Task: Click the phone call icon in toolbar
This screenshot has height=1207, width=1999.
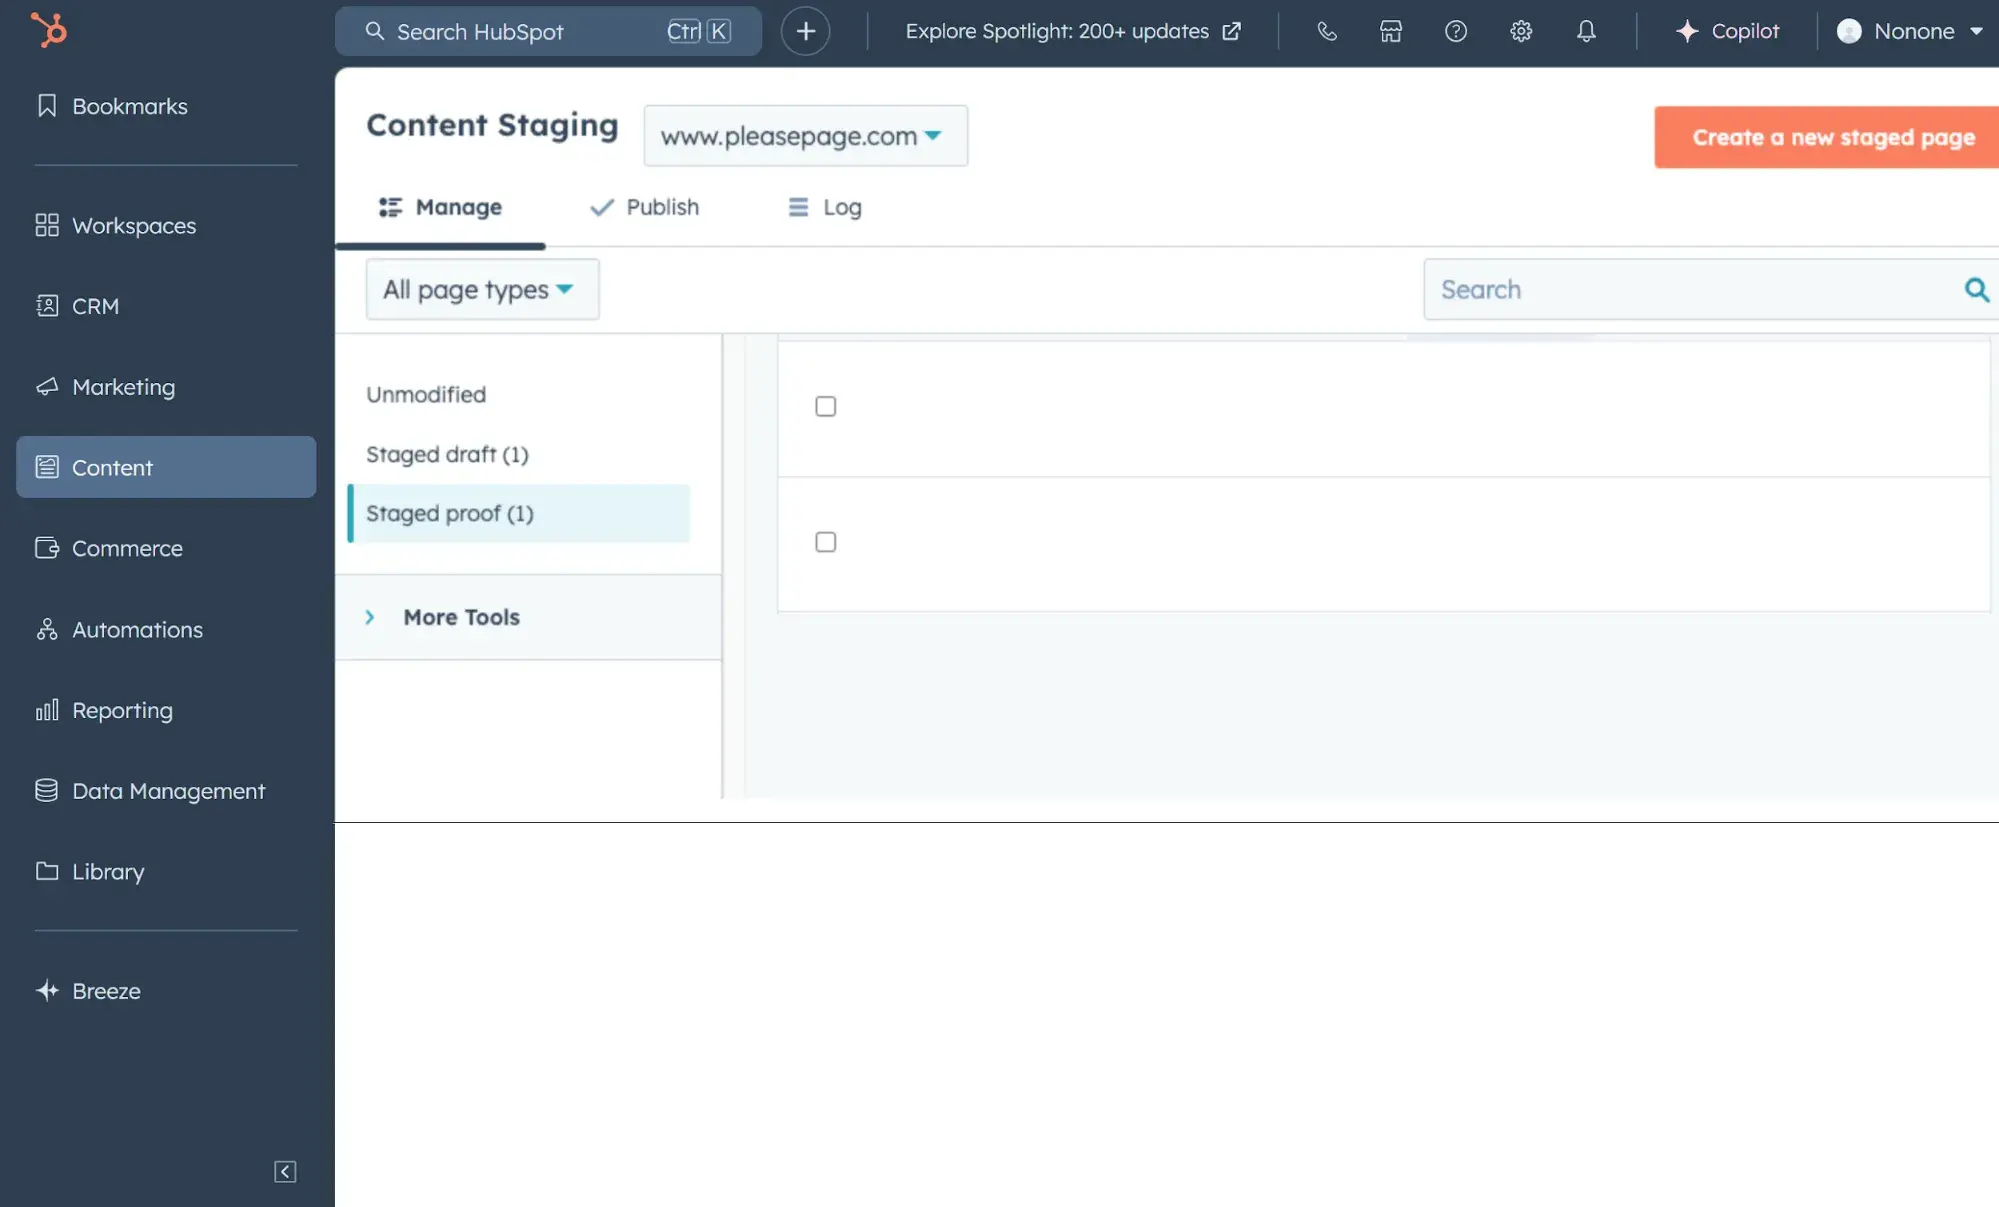Action: (x=1325, y=30)
